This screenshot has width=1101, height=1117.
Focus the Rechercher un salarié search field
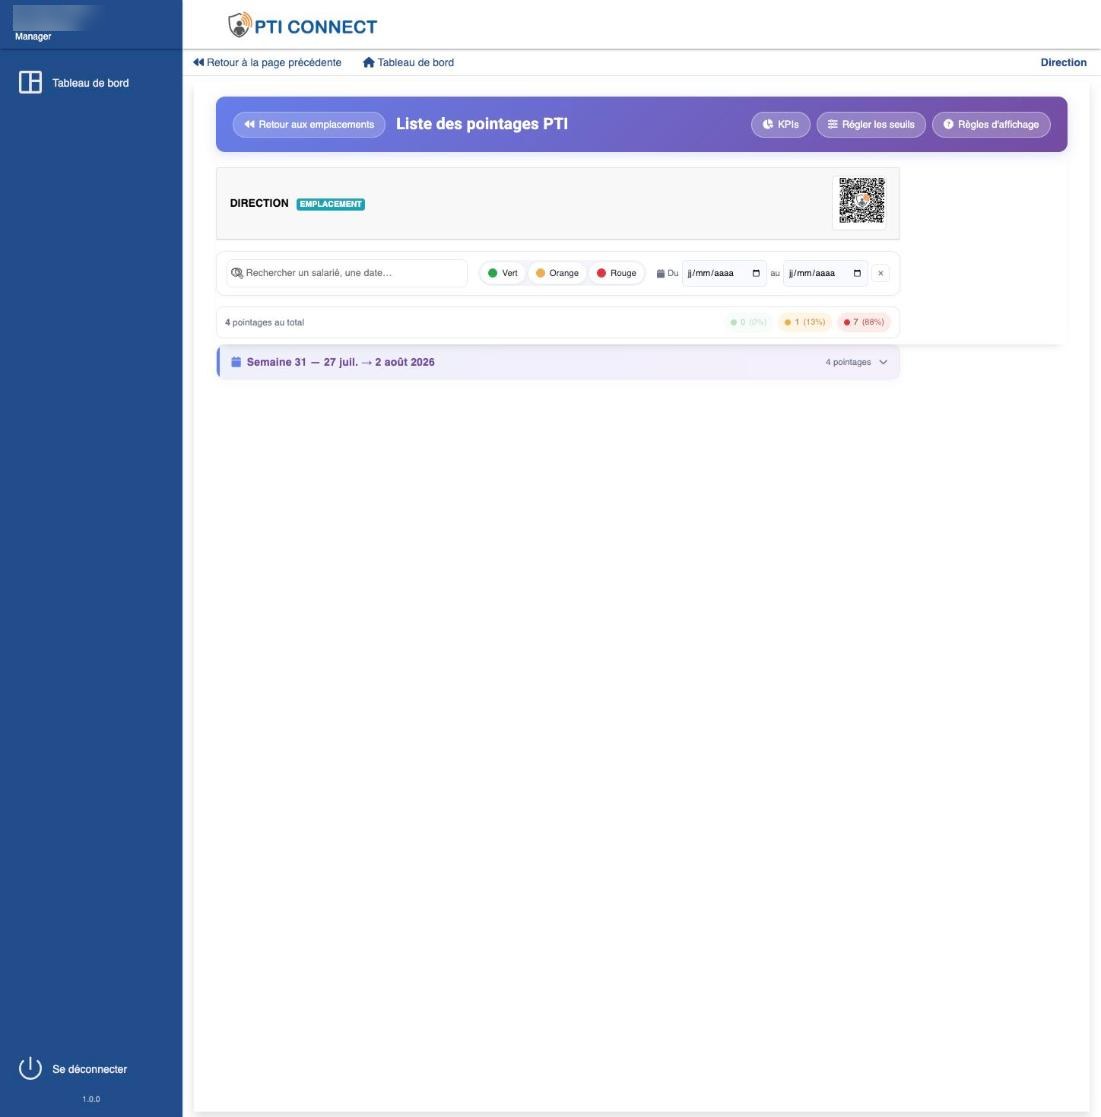[347, 273]
